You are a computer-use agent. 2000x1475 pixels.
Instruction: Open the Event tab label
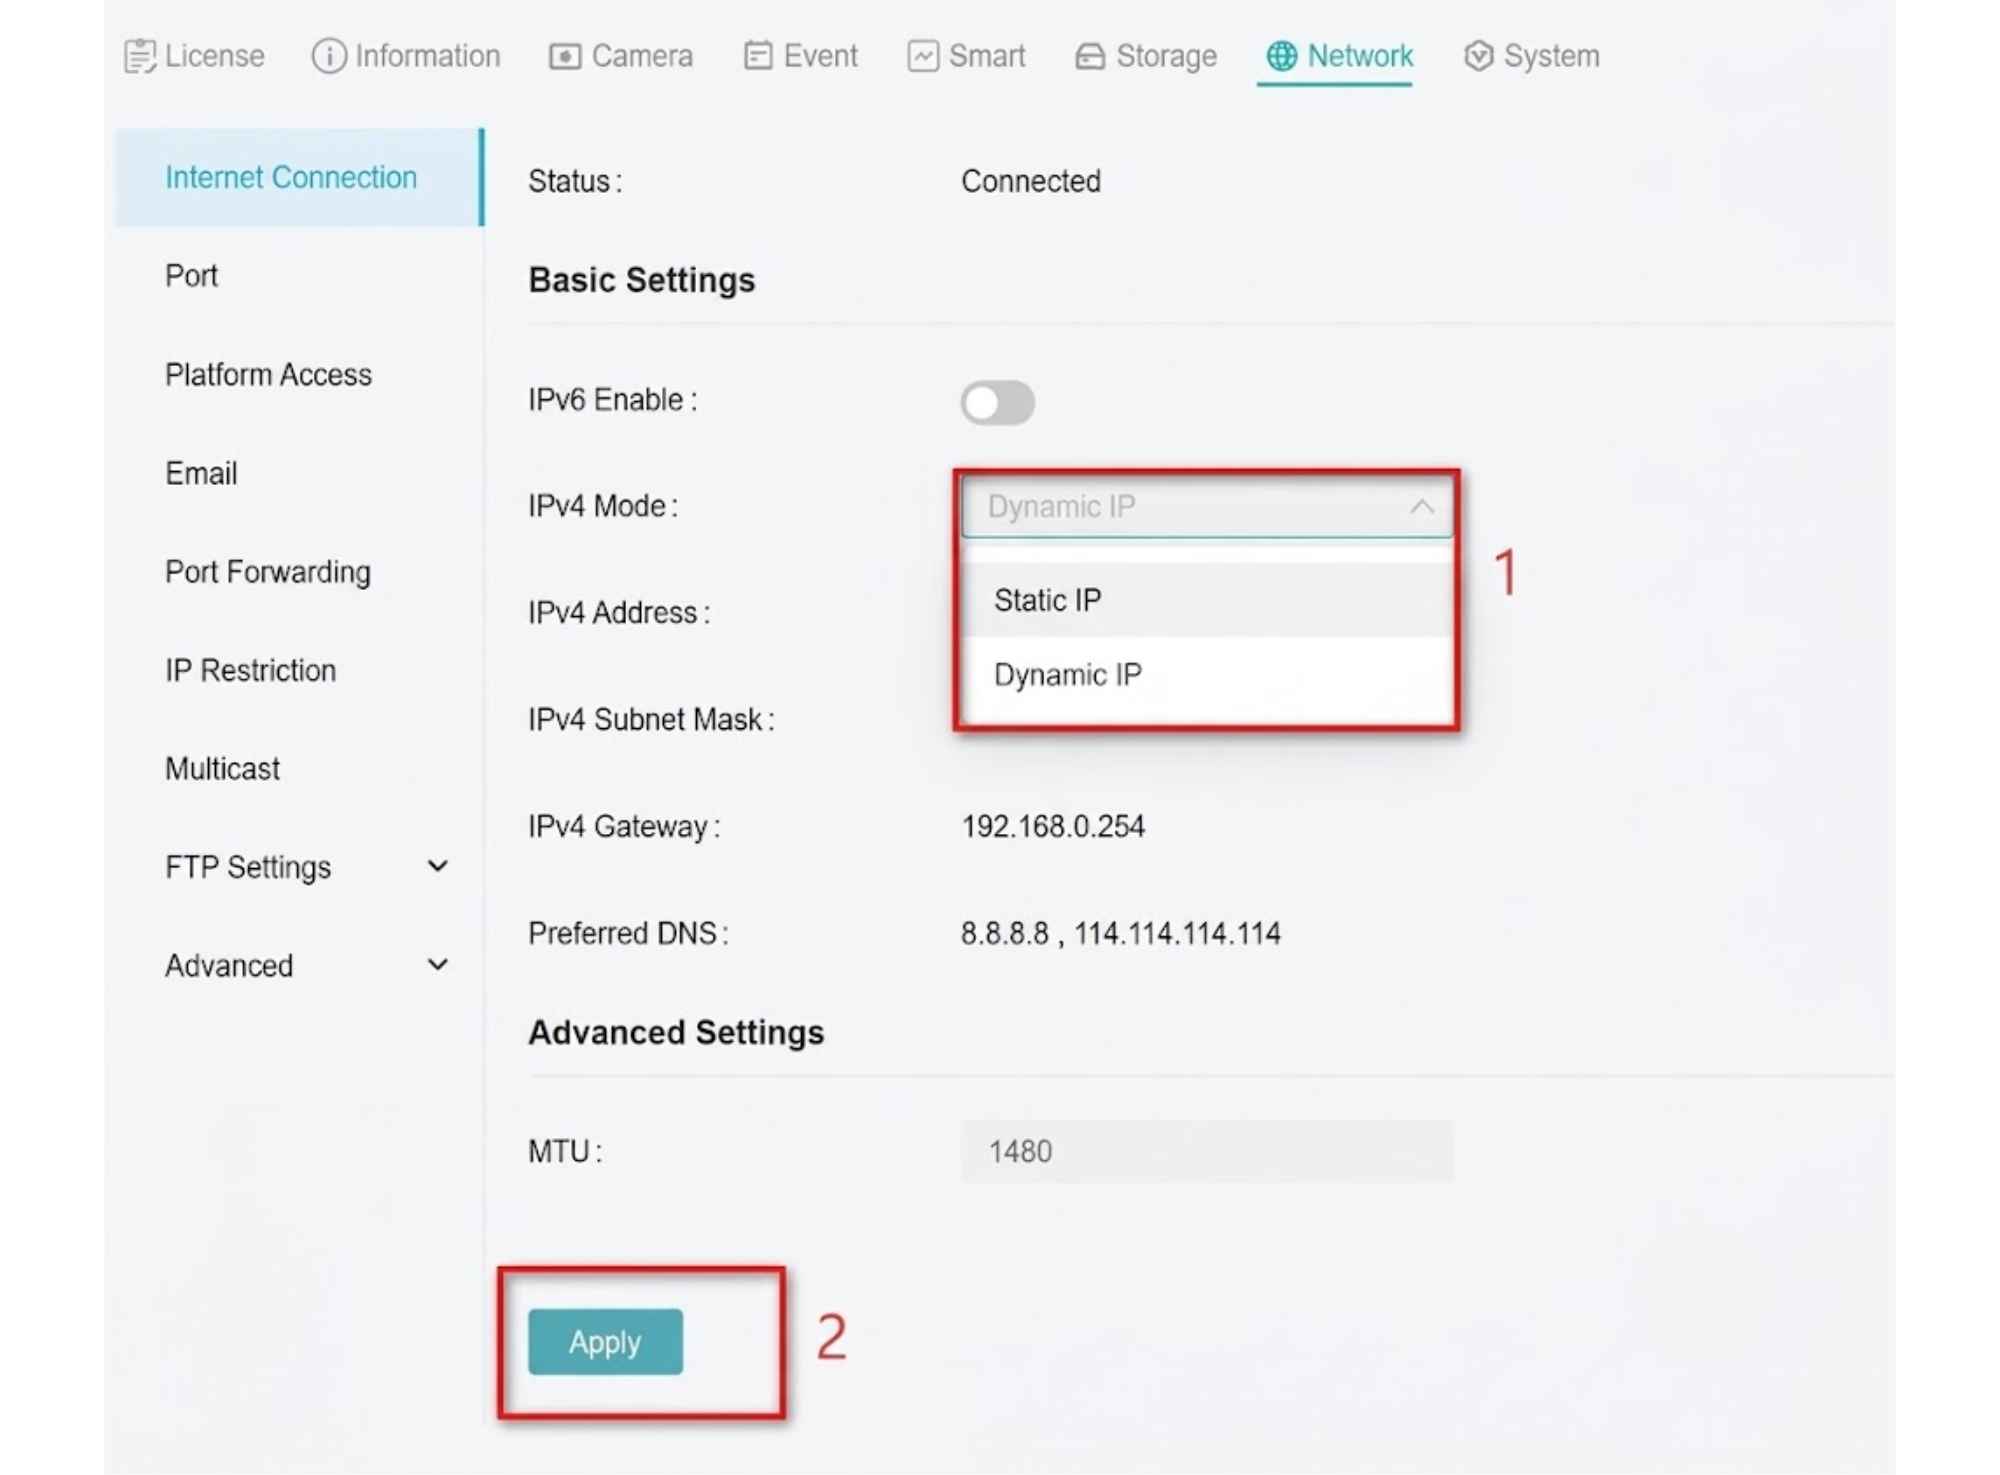coord(820,56)
